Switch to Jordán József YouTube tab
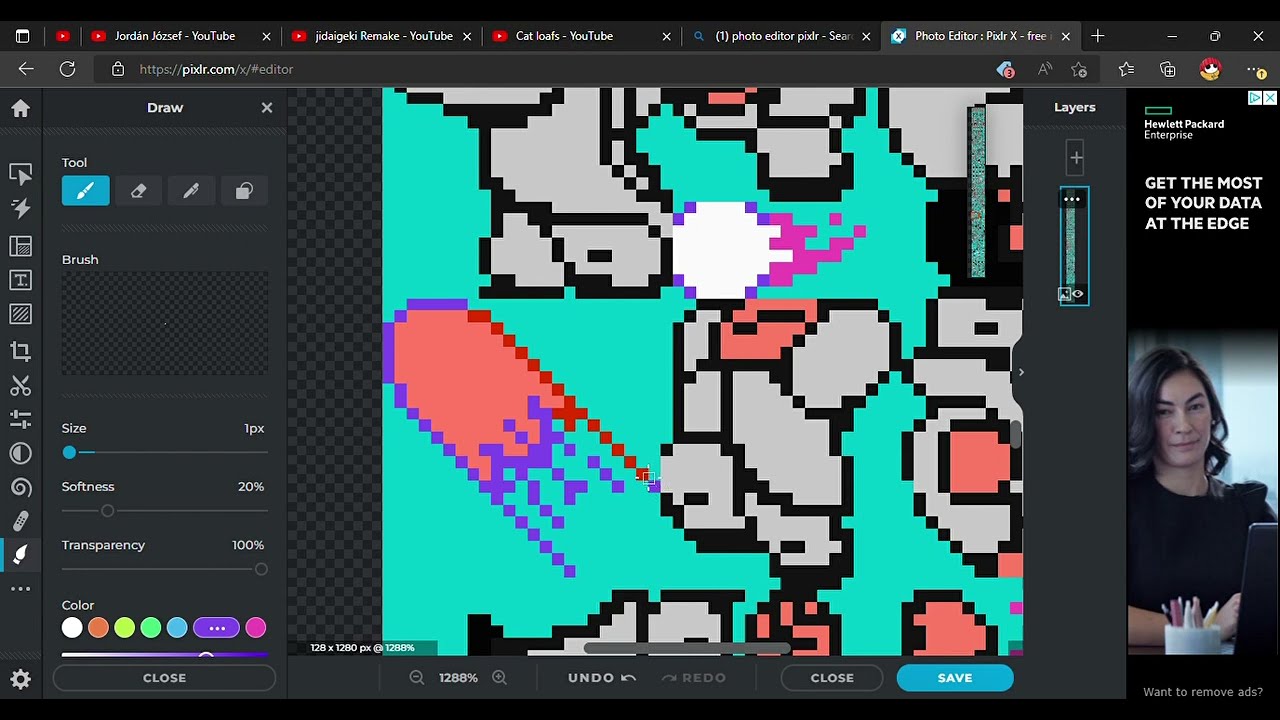Viewport: 1280px width, 720px height. [180, 36]
